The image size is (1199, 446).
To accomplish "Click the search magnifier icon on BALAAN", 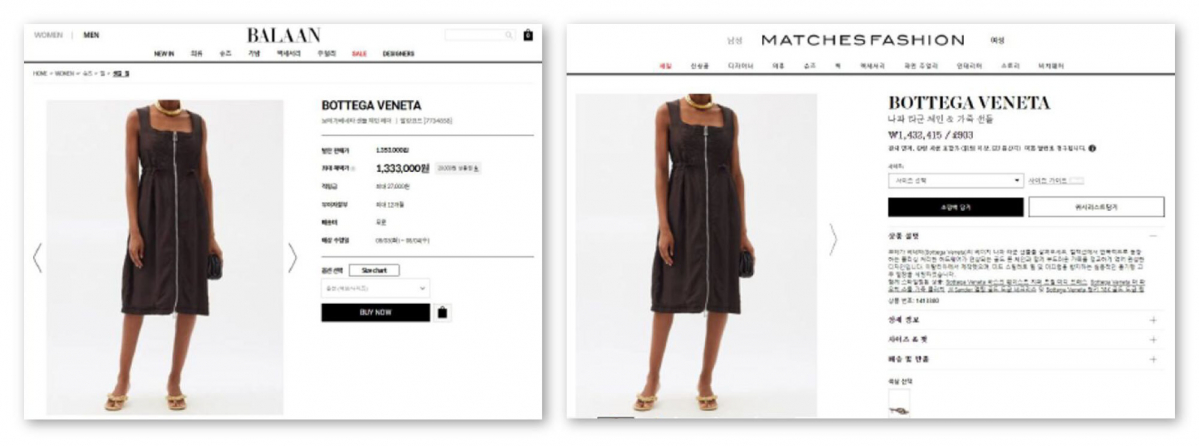I will click(509, 35).
